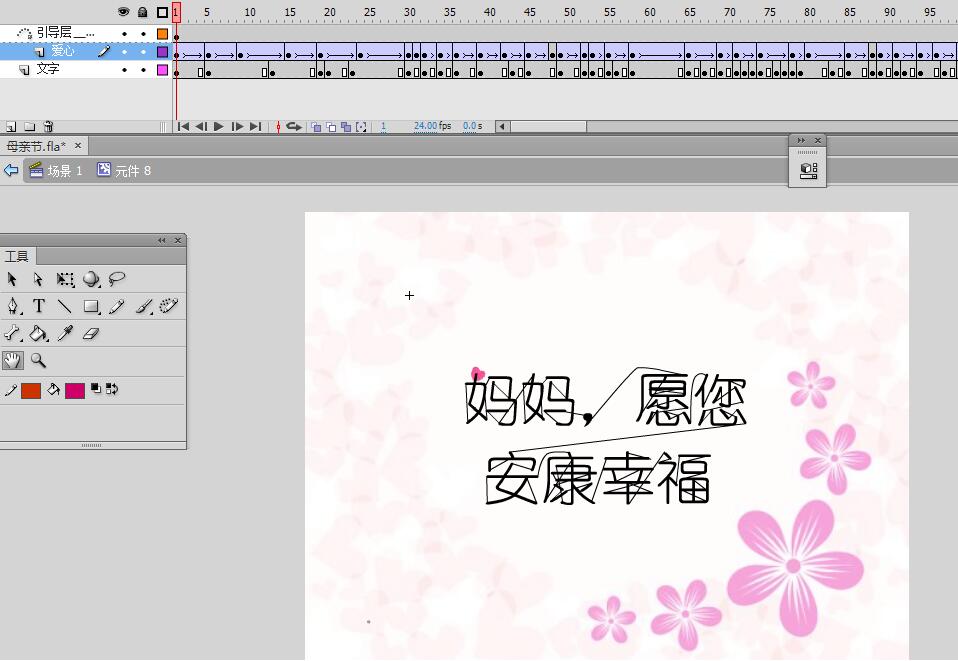The height and width of the screenshot is (661, 958).
Task: Click the back arrow in edit bar
Action: pyautogui.click(x=11, y=170)
